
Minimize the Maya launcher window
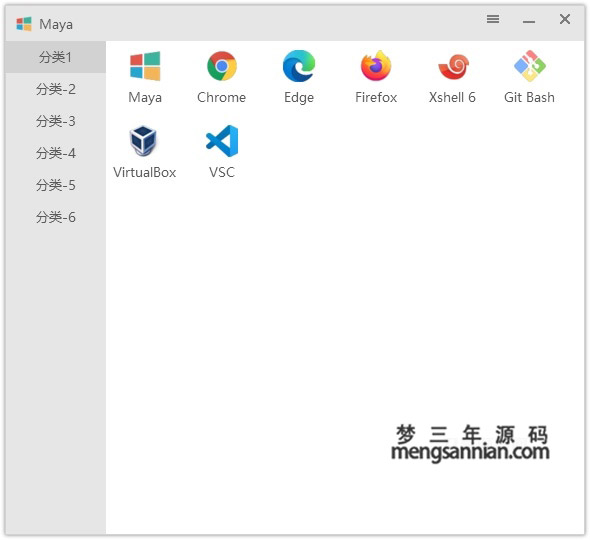point(529,21)
